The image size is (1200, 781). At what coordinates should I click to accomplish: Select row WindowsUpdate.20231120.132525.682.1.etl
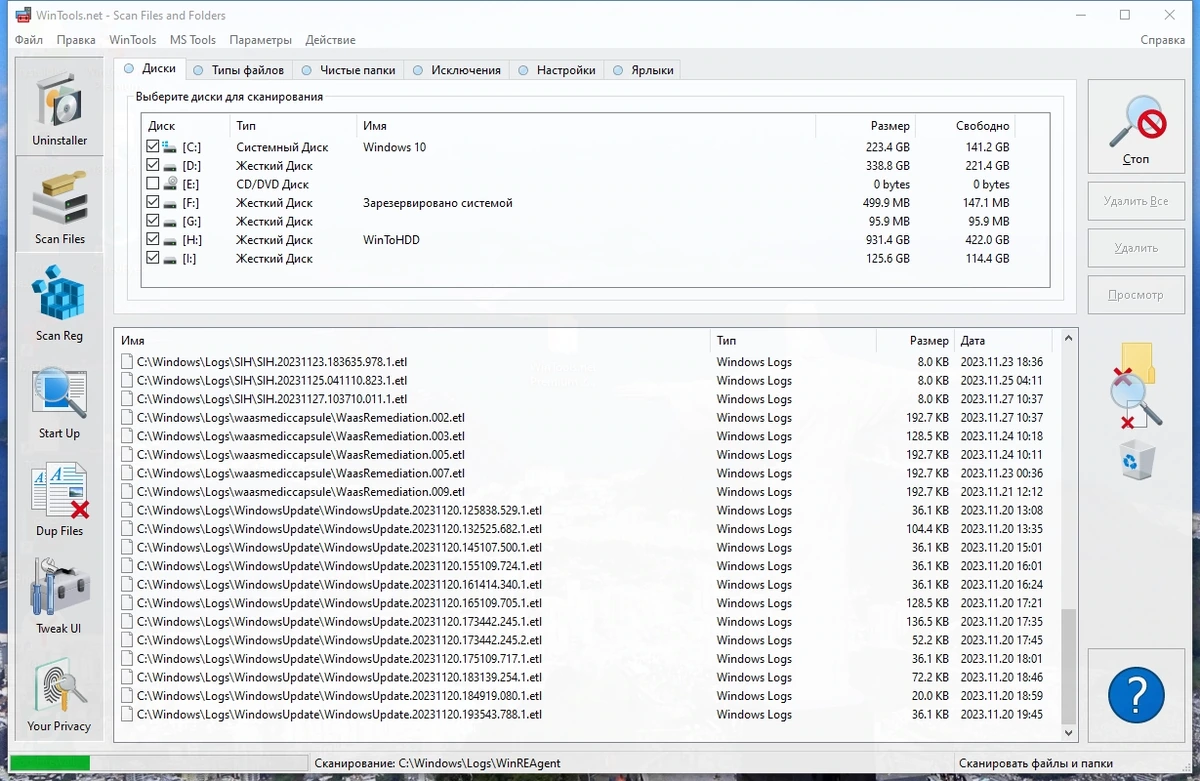pyautogui.click(x=586, y=529)
